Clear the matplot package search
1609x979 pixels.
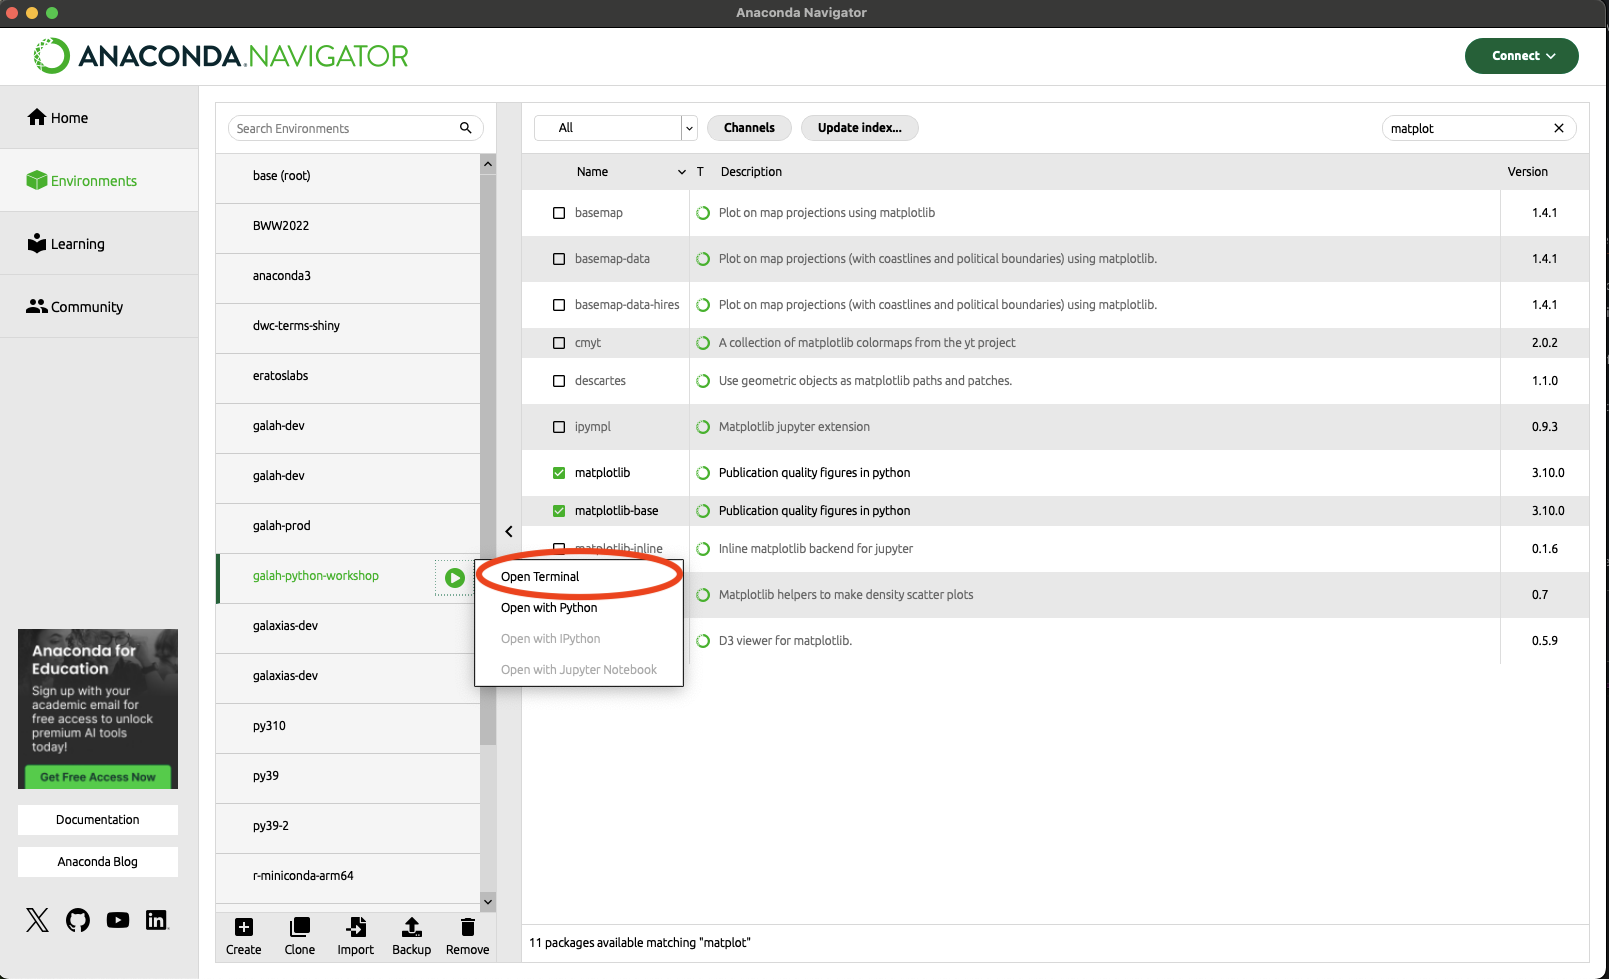(x=1558, y=128)
